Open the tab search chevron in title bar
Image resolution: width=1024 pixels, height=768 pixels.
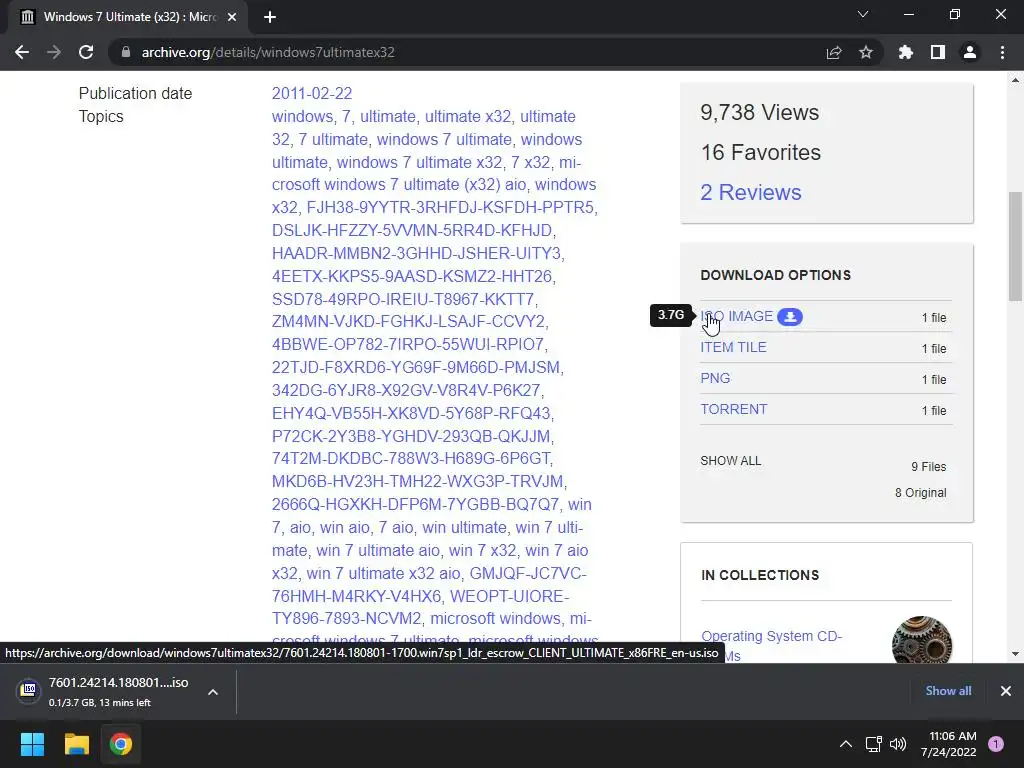click(863, 14)
